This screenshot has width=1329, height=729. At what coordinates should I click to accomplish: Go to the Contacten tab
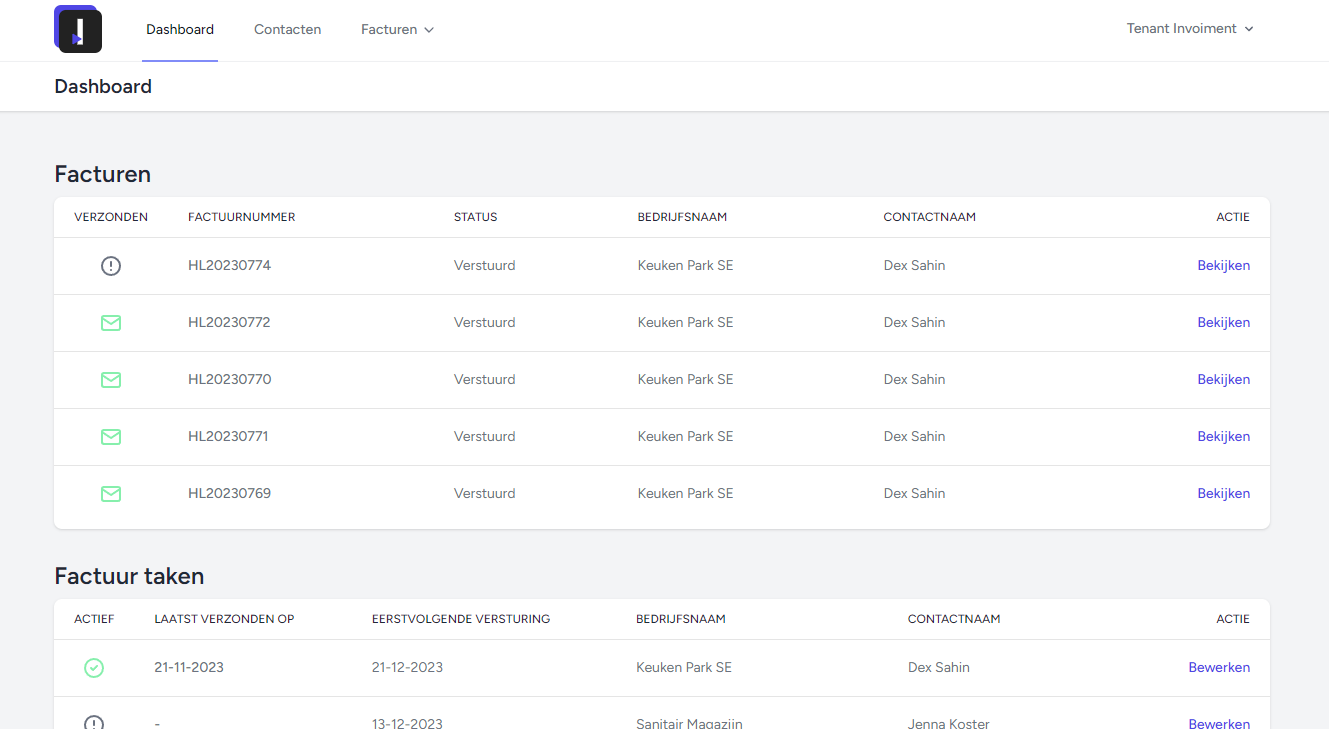[x=287, y=30]
